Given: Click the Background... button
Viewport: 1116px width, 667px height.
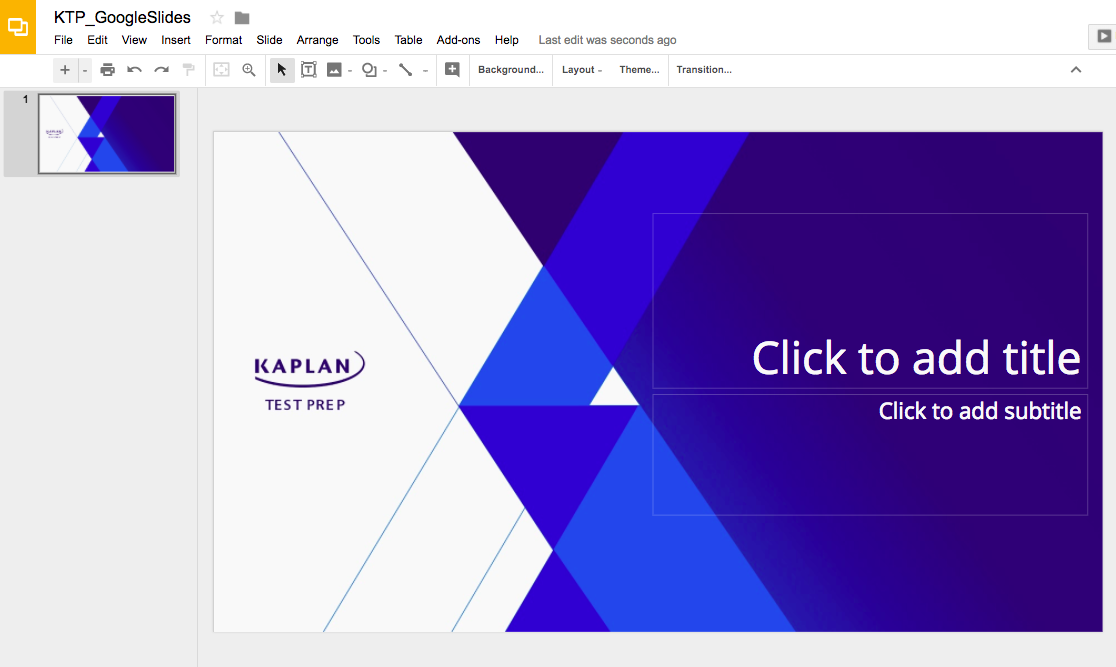Looking at the screenshot, I should 510,70.
